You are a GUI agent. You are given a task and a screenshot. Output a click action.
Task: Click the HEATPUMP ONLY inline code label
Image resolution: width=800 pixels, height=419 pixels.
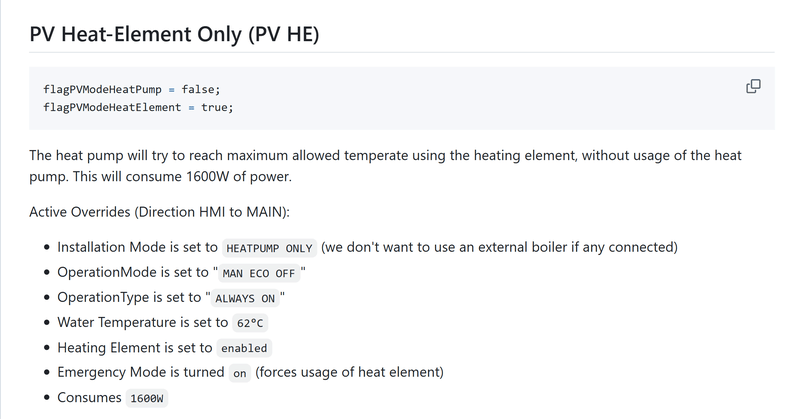270,248
